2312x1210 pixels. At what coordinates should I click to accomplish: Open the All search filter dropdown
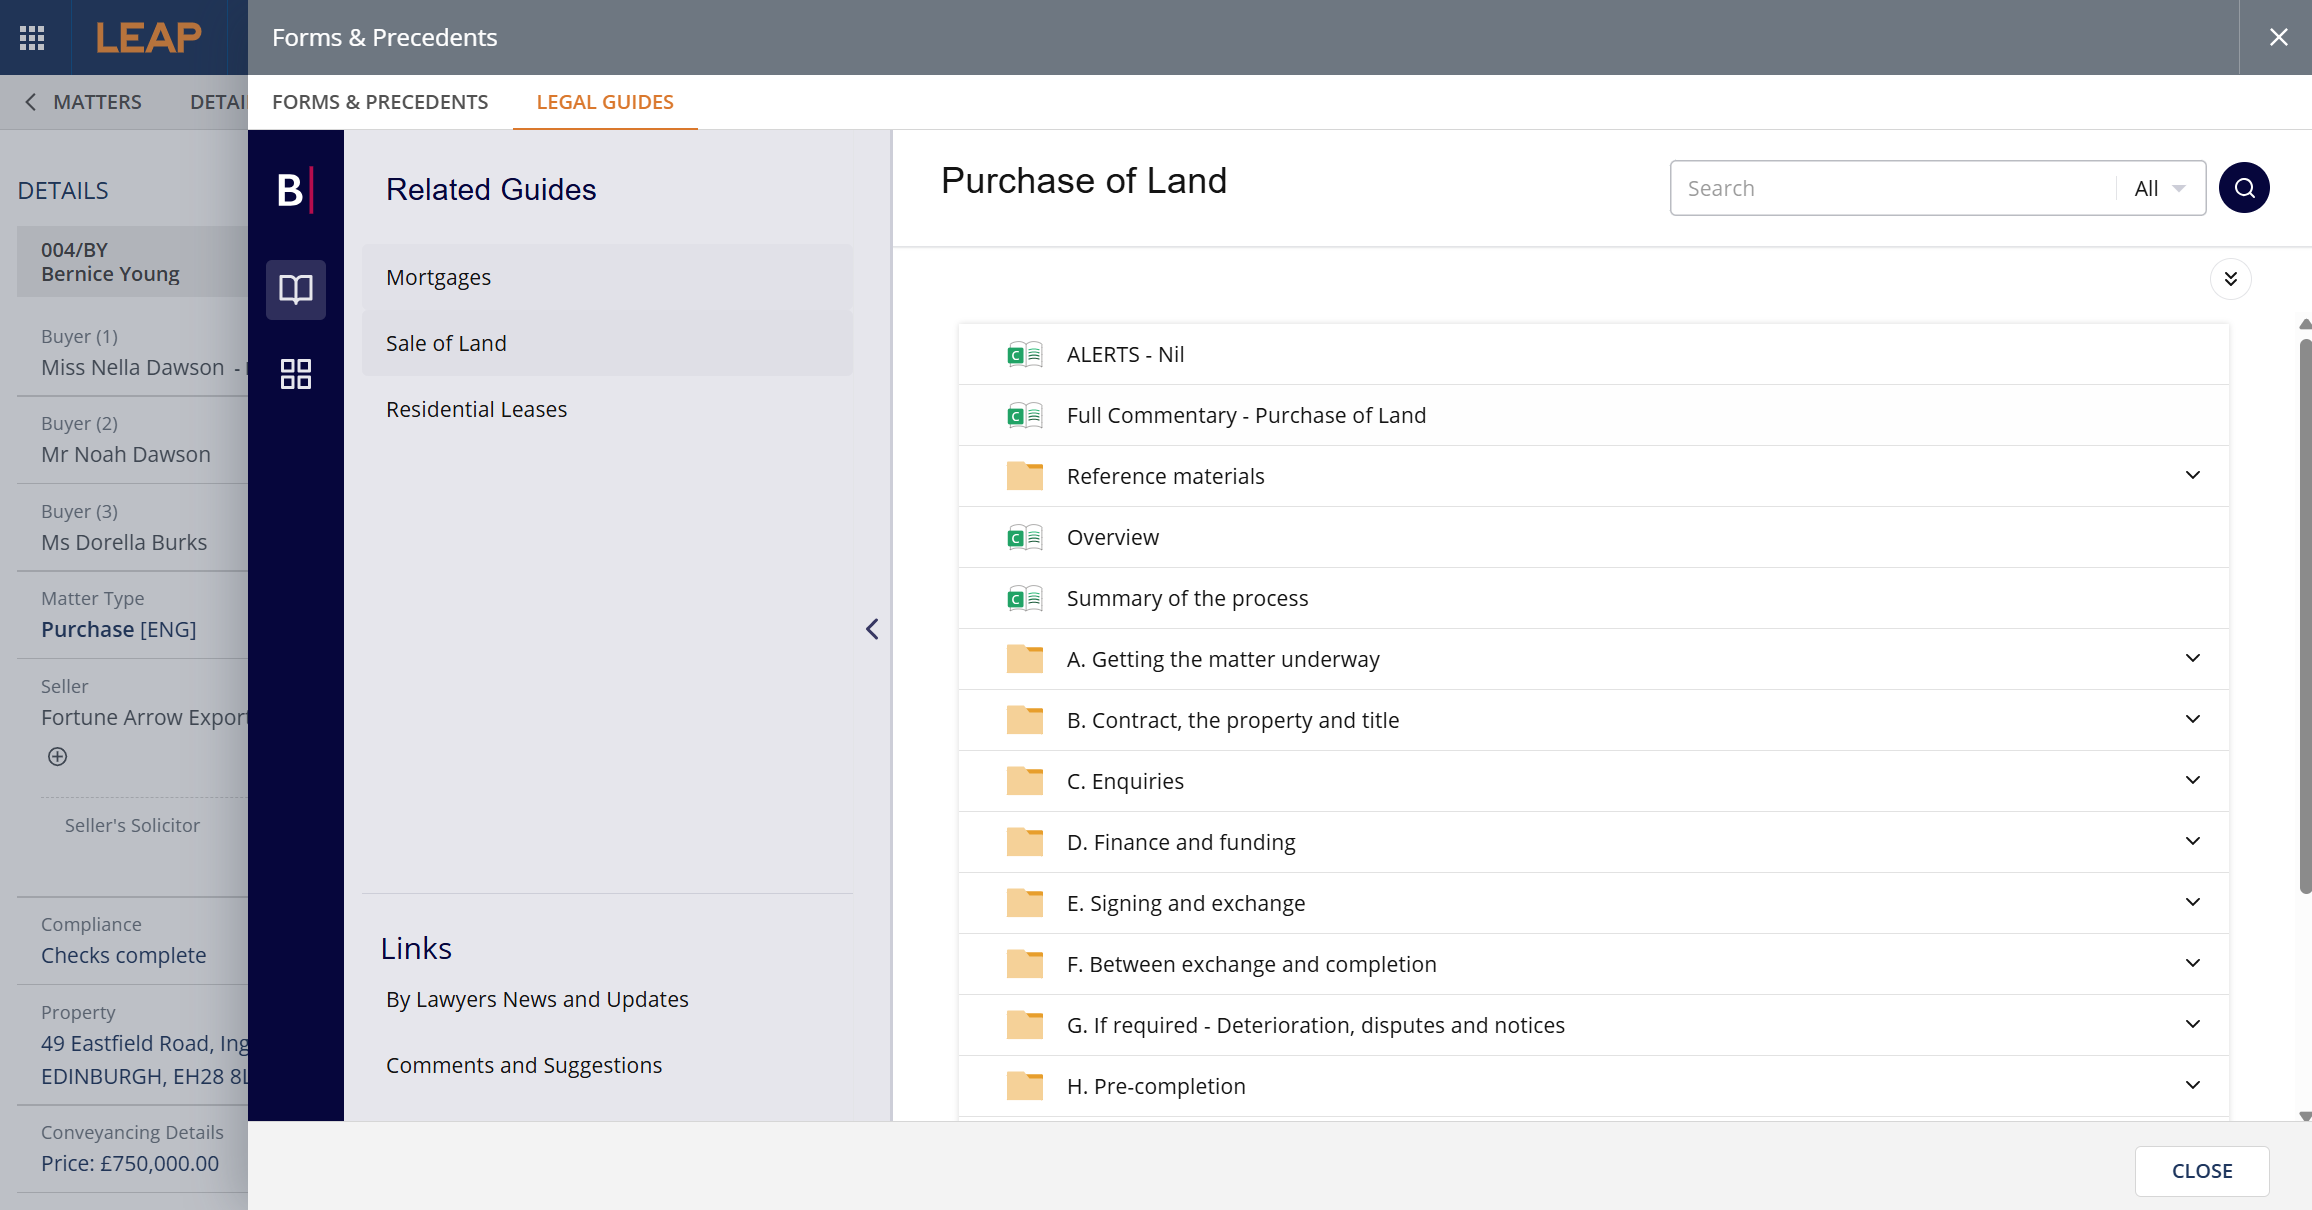(x=2160, y=189)
